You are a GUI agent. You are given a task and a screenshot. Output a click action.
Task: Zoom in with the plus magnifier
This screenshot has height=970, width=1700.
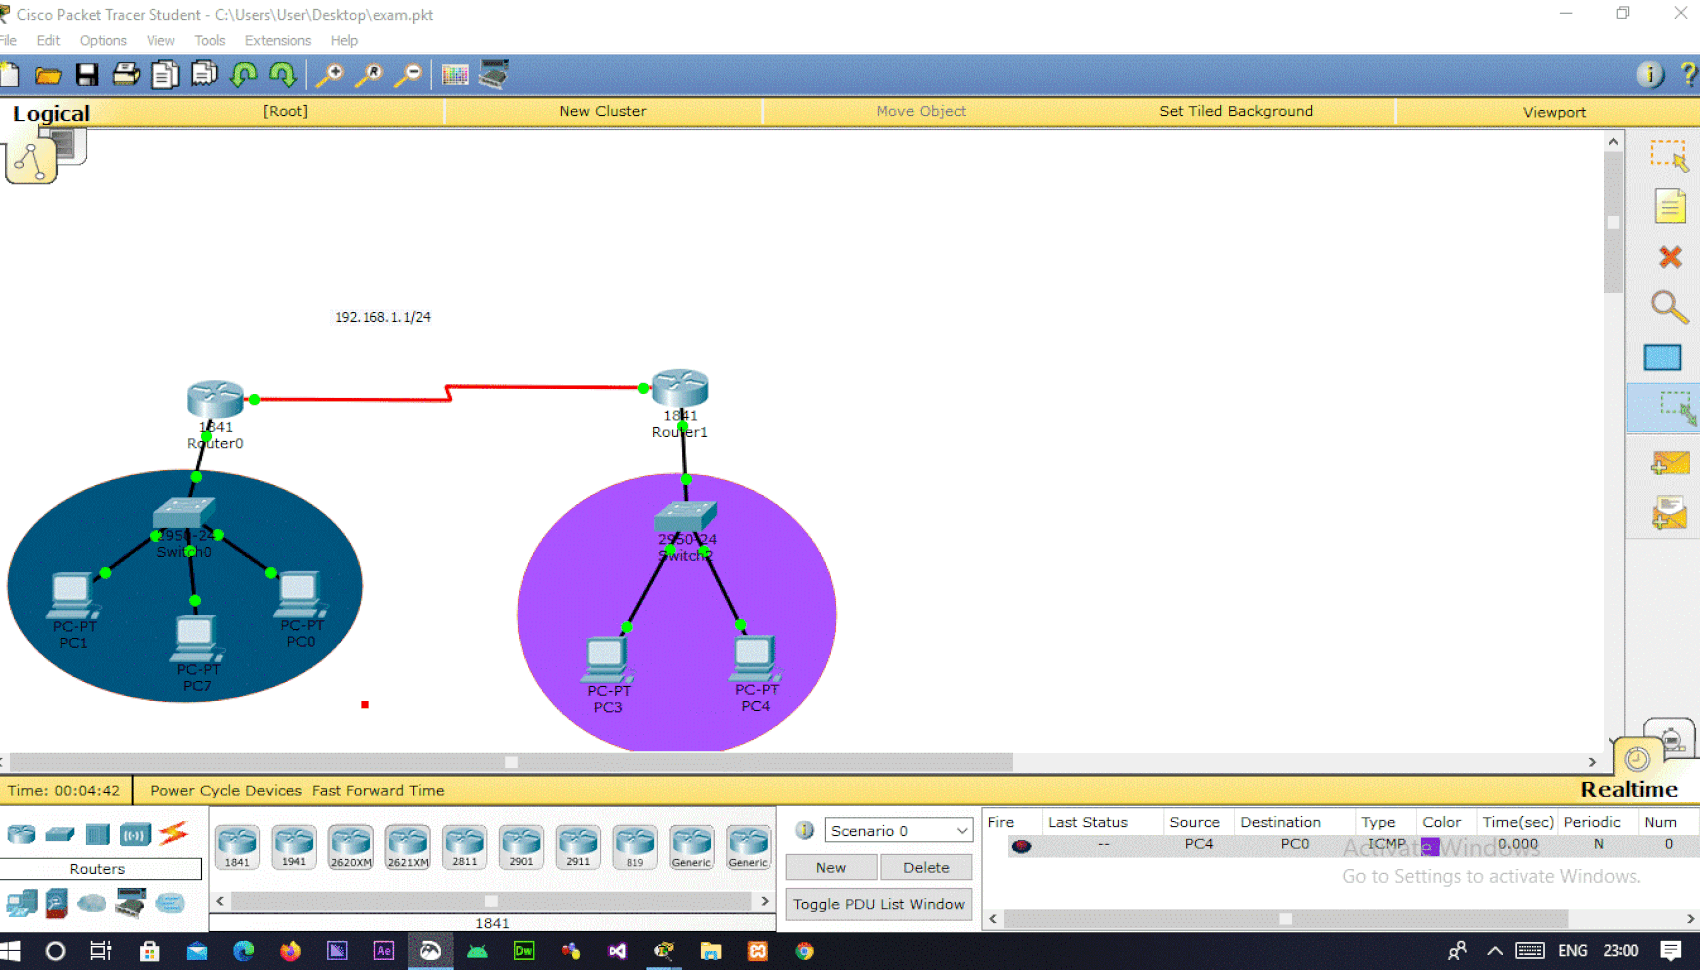pos(329,75)
